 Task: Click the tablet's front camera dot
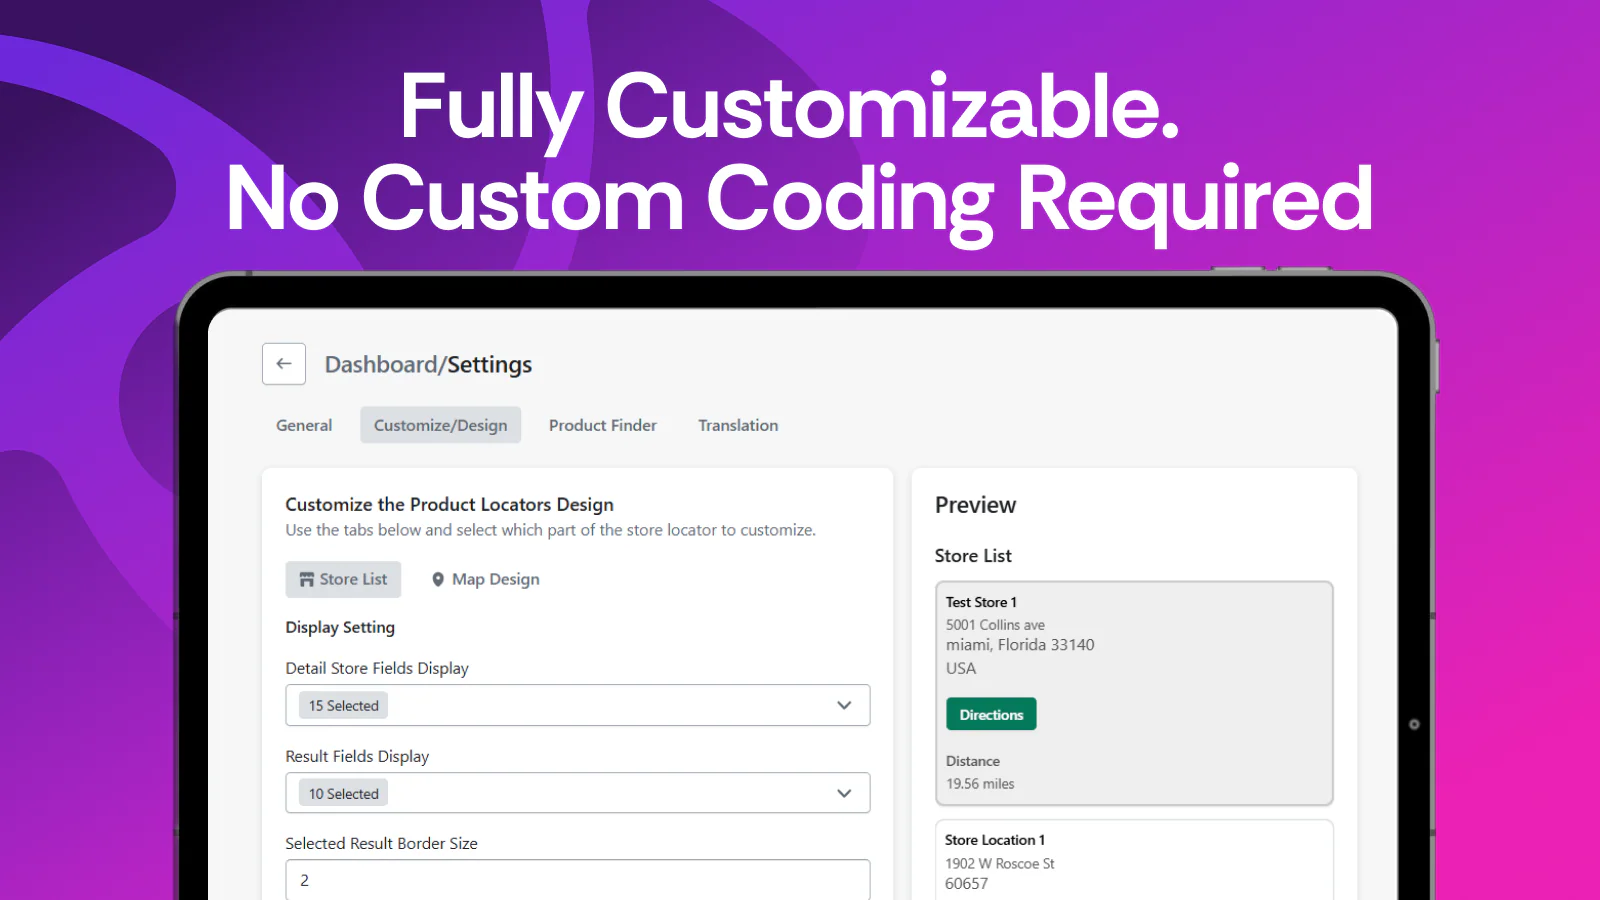[1414, 724]
